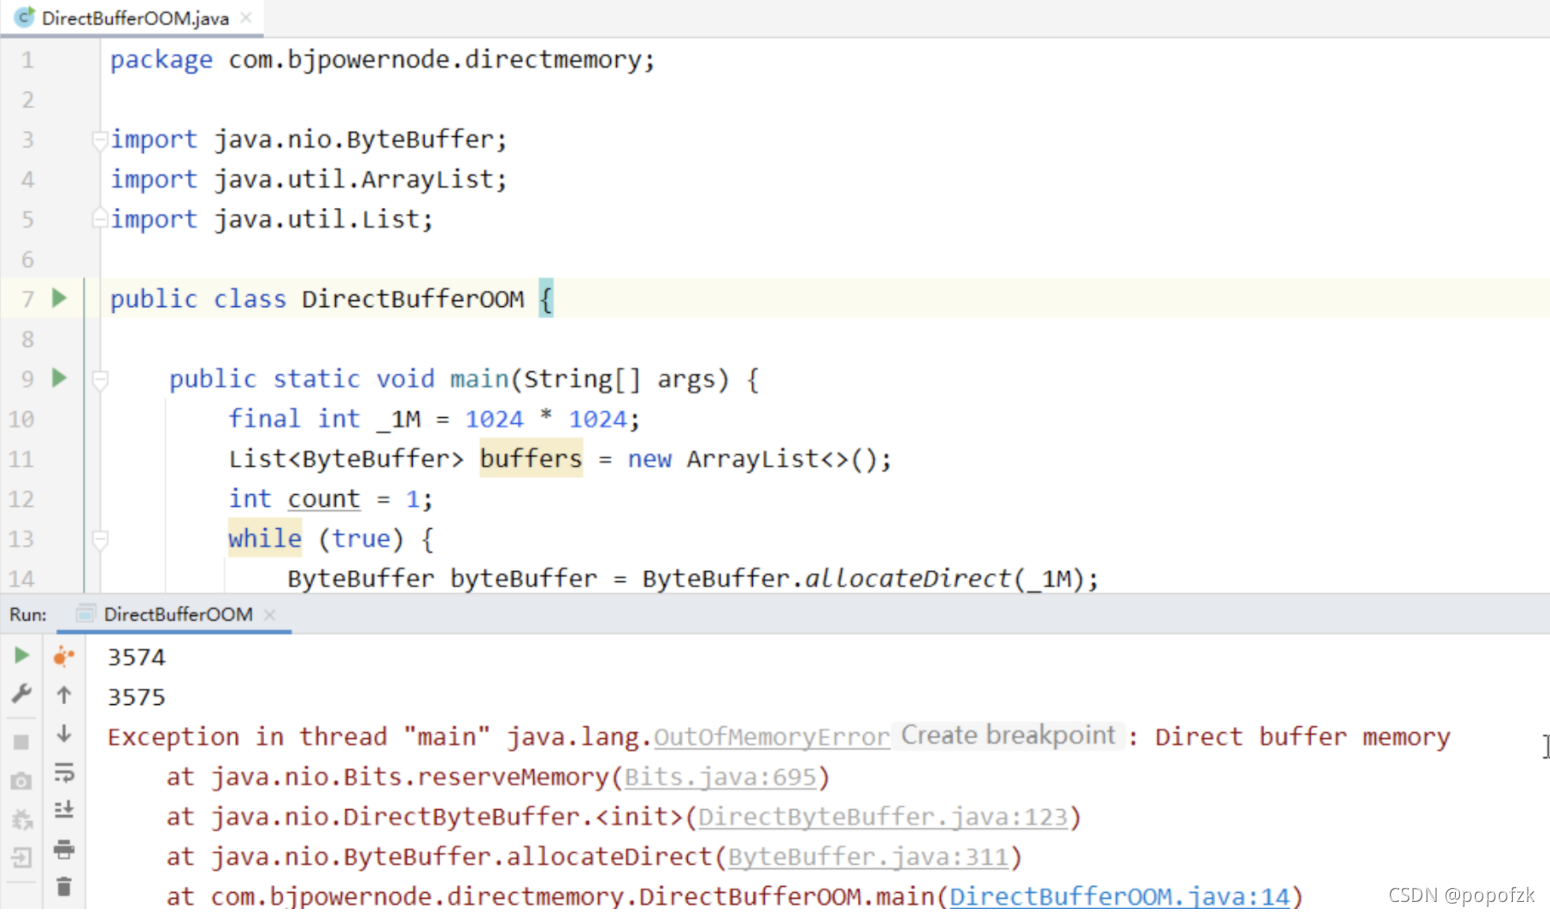This screenshot has height=916, width=1550.
Task: Click the import fold end marker at line 5
Action: coord(100,218)
